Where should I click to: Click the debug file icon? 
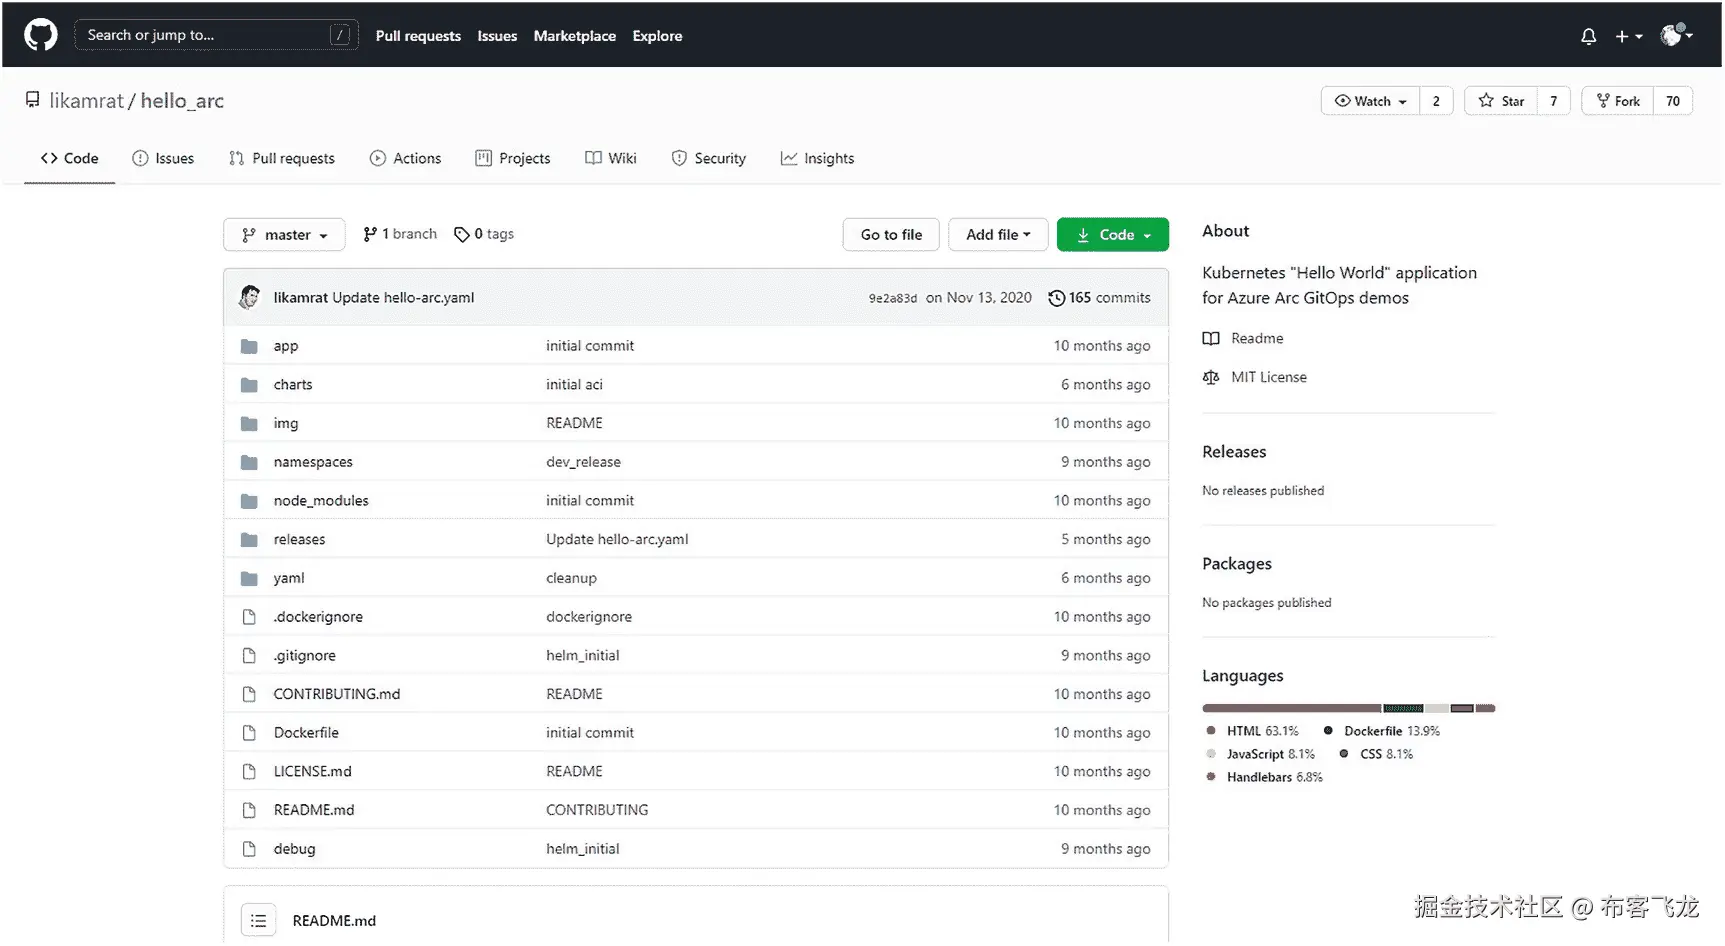pos(249,849)
